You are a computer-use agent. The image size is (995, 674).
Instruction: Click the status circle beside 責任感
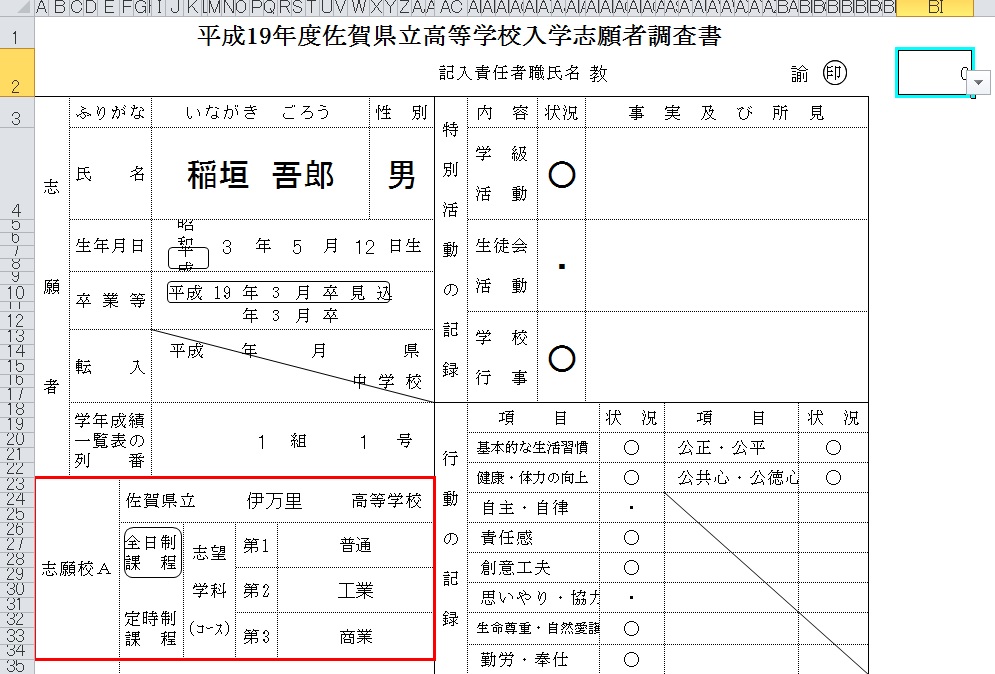tap(631, 538)
